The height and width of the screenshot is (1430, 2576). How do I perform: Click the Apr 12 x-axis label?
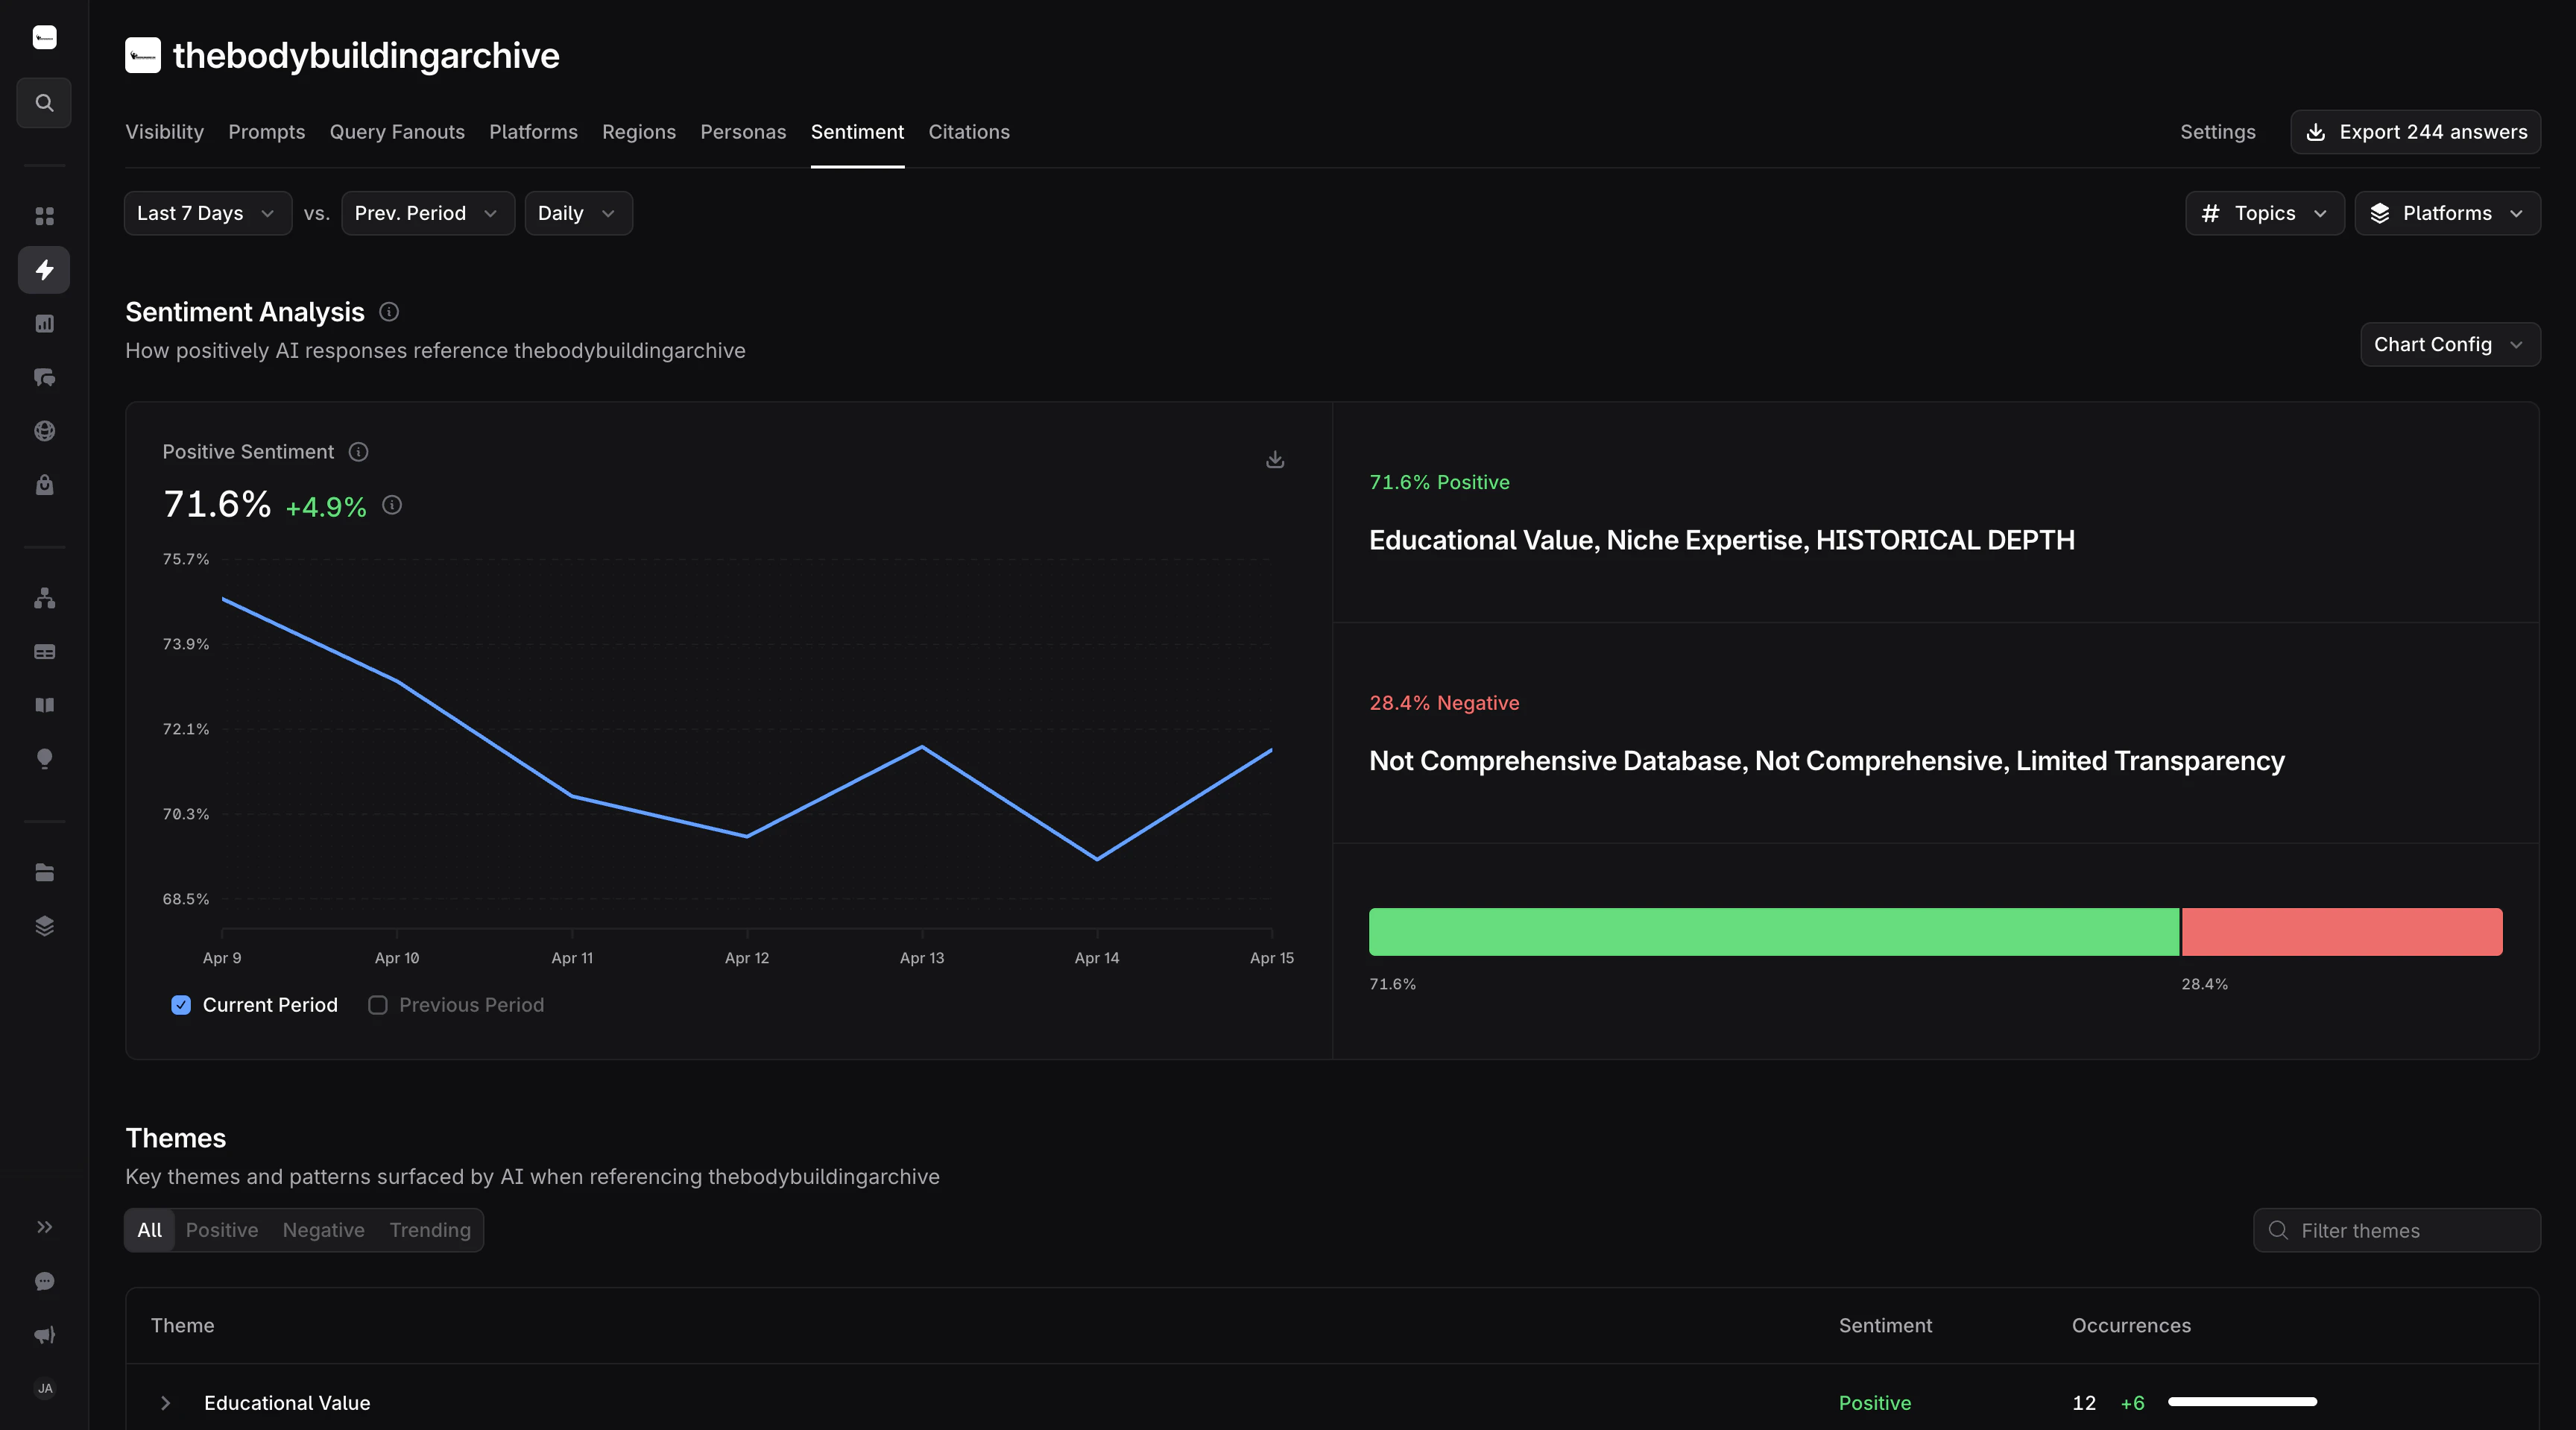coord(747,958)
